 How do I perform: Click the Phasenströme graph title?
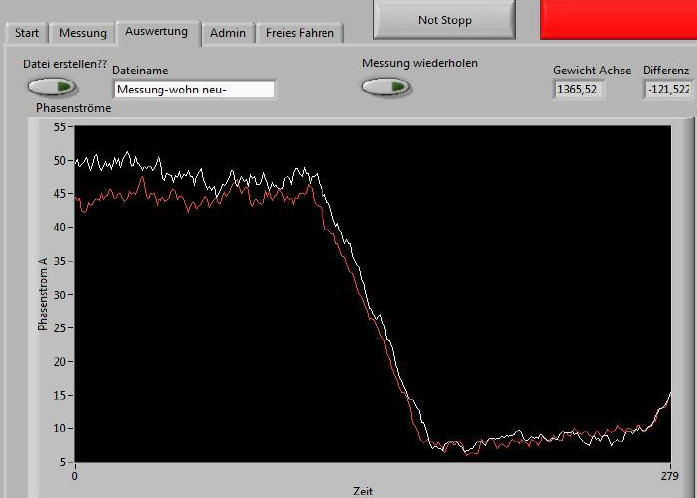coord(73,108)
